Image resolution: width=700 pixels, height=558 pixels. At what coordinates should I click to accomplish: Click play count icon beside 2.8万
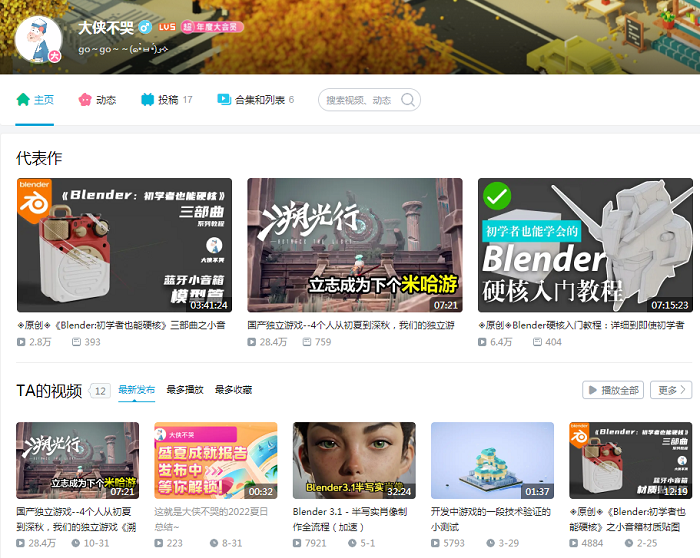coord(21,342)
